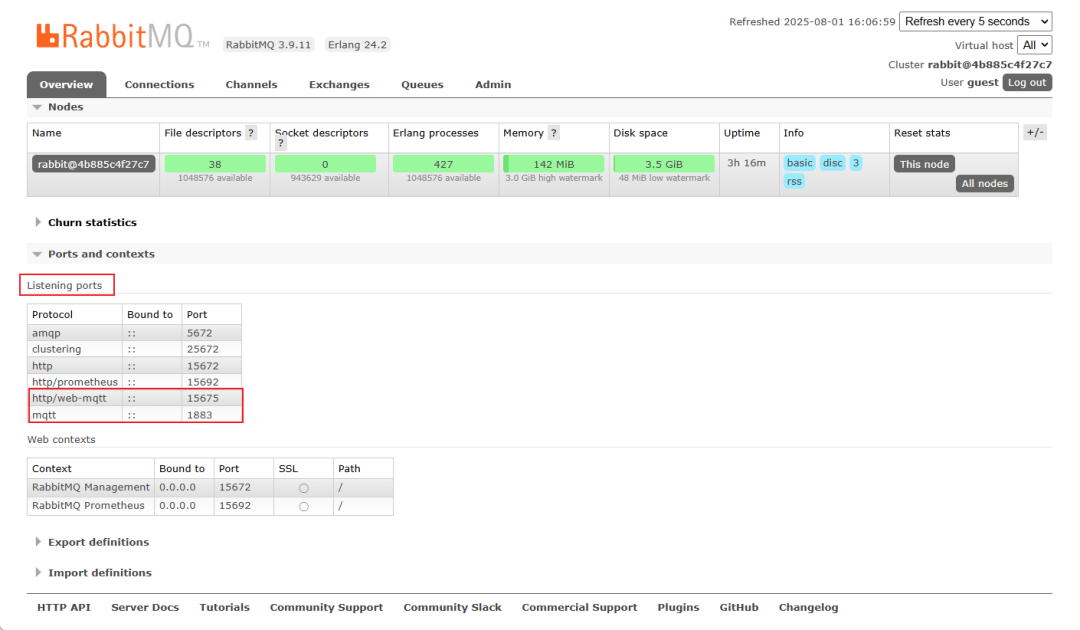Click the +/- columns toggle on Nodes table
Image resolution: width=1080 pixels, height=630 pixels.
pos(1034,131)
